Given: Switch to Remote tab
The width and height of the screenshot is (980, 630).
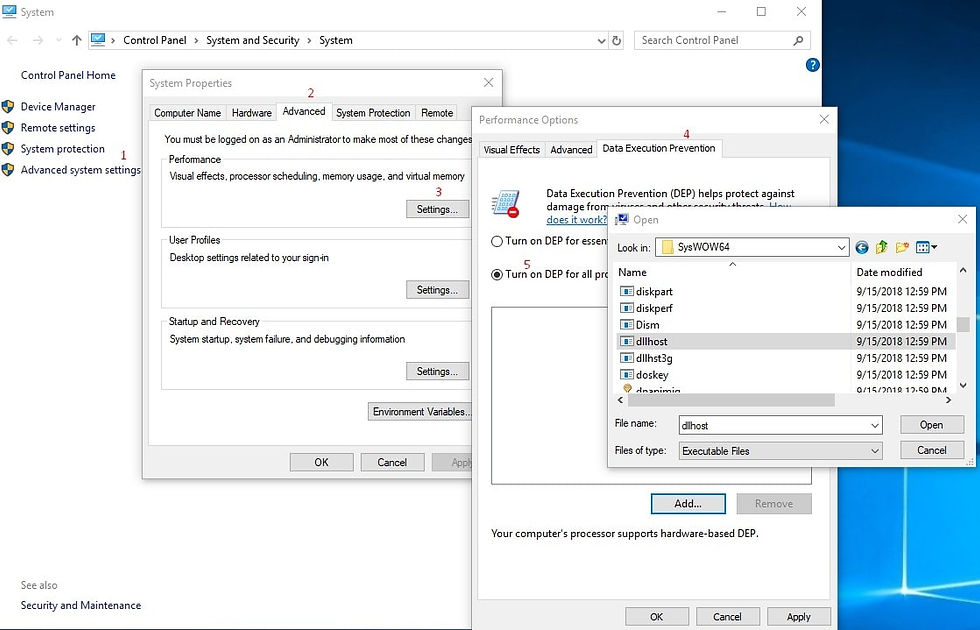Looking at the screenshot, I should tap(437, 113).
